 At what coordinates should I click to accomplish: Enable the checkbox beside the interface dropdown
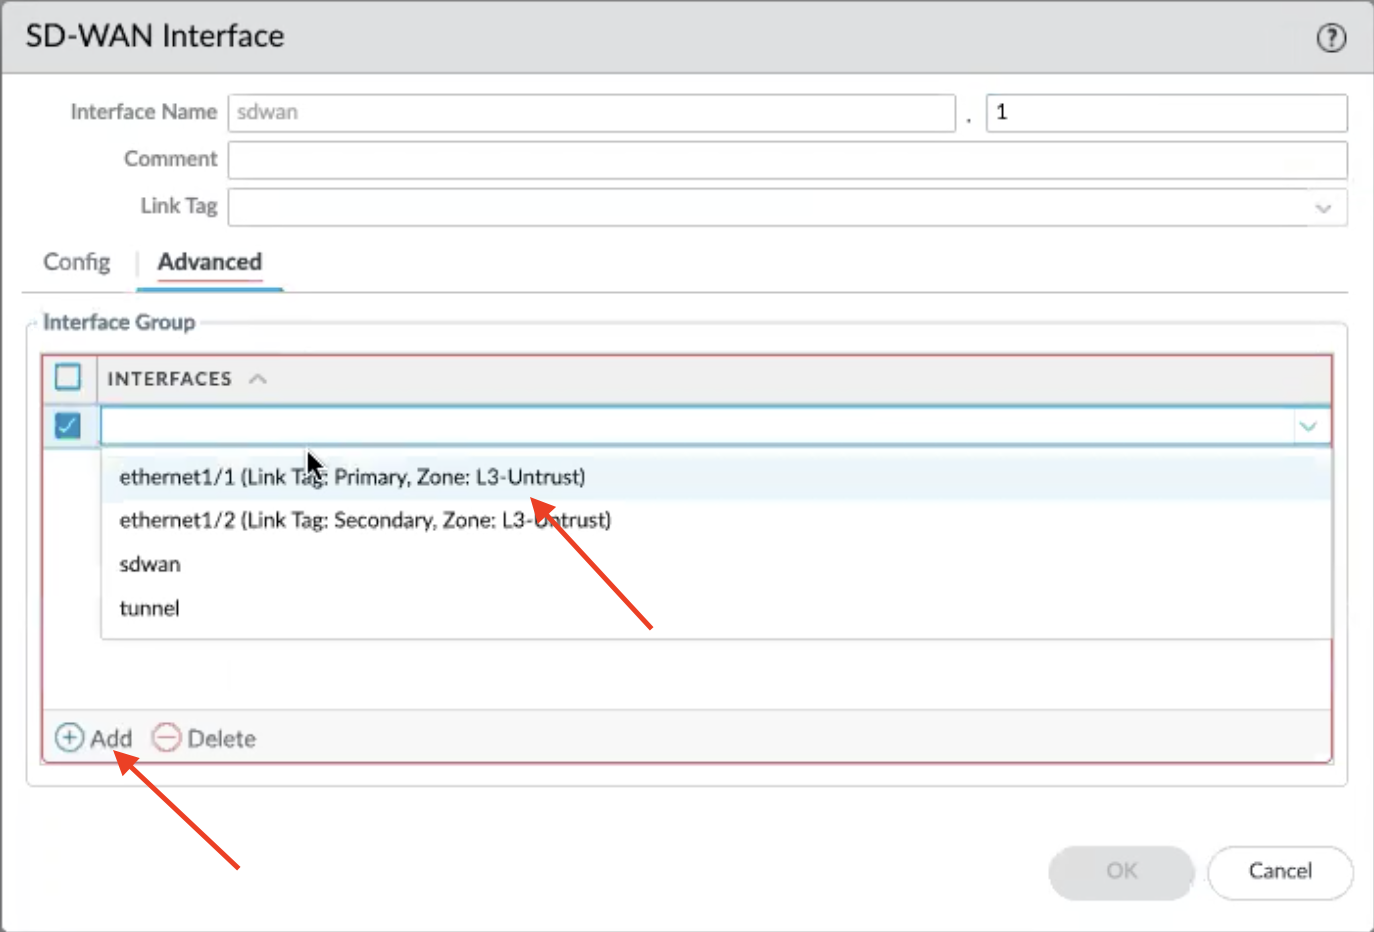point(67,426)
